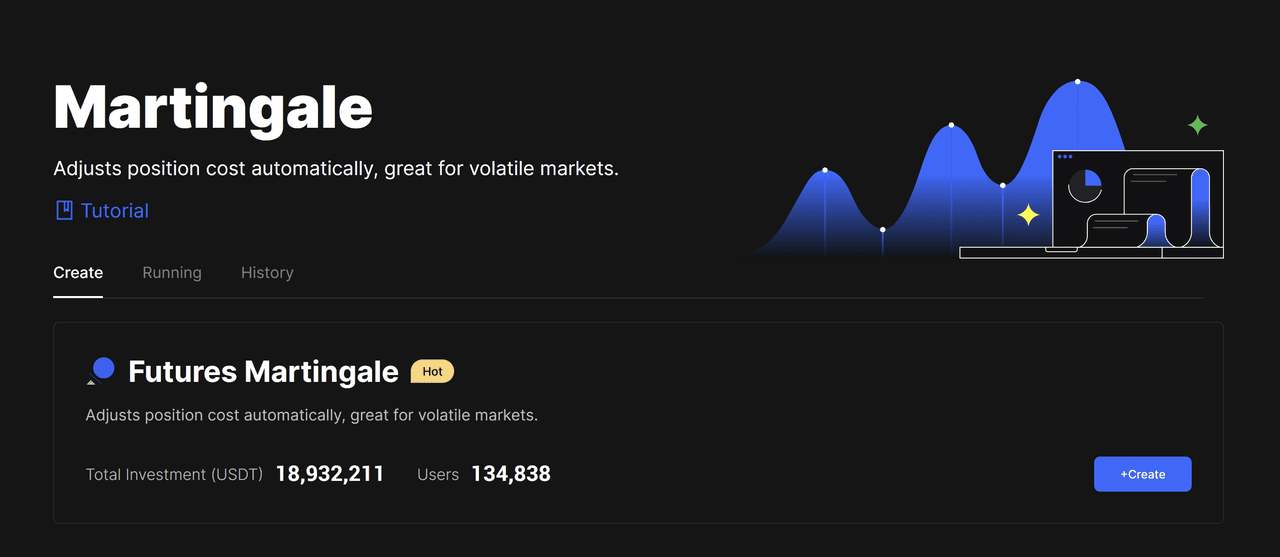This screenshot has width=1280, height=557.
Task: View the History tab
Action: 267,272
